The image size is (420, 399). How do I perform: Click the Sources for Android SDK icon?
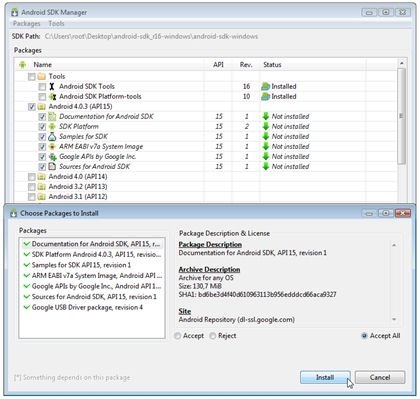tap(52, 167)
